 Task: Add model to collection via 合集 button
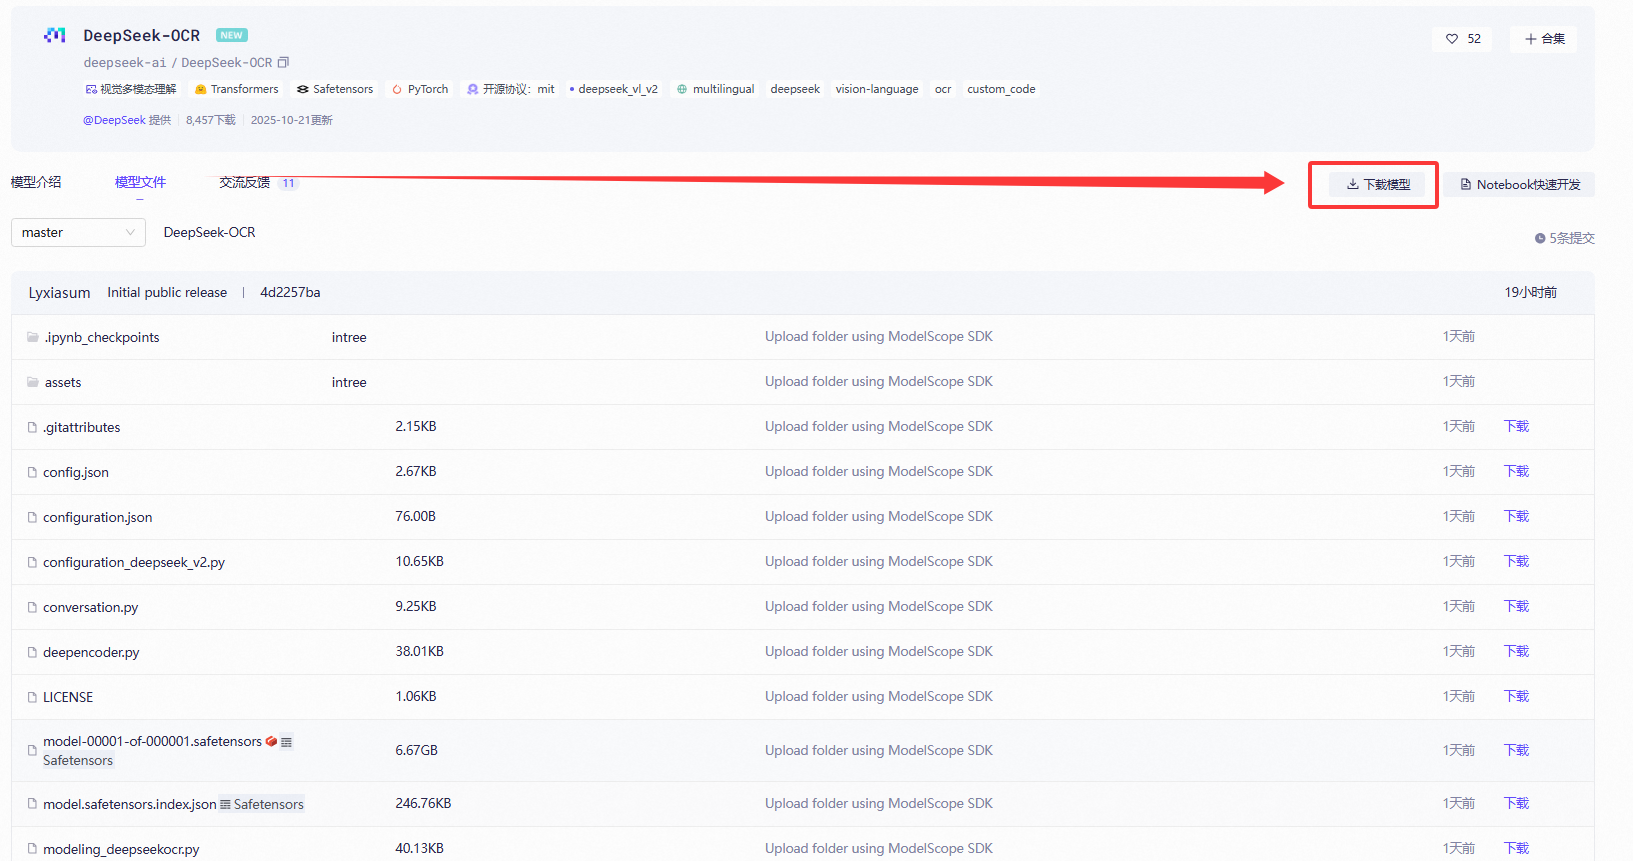pos(1544,39)
